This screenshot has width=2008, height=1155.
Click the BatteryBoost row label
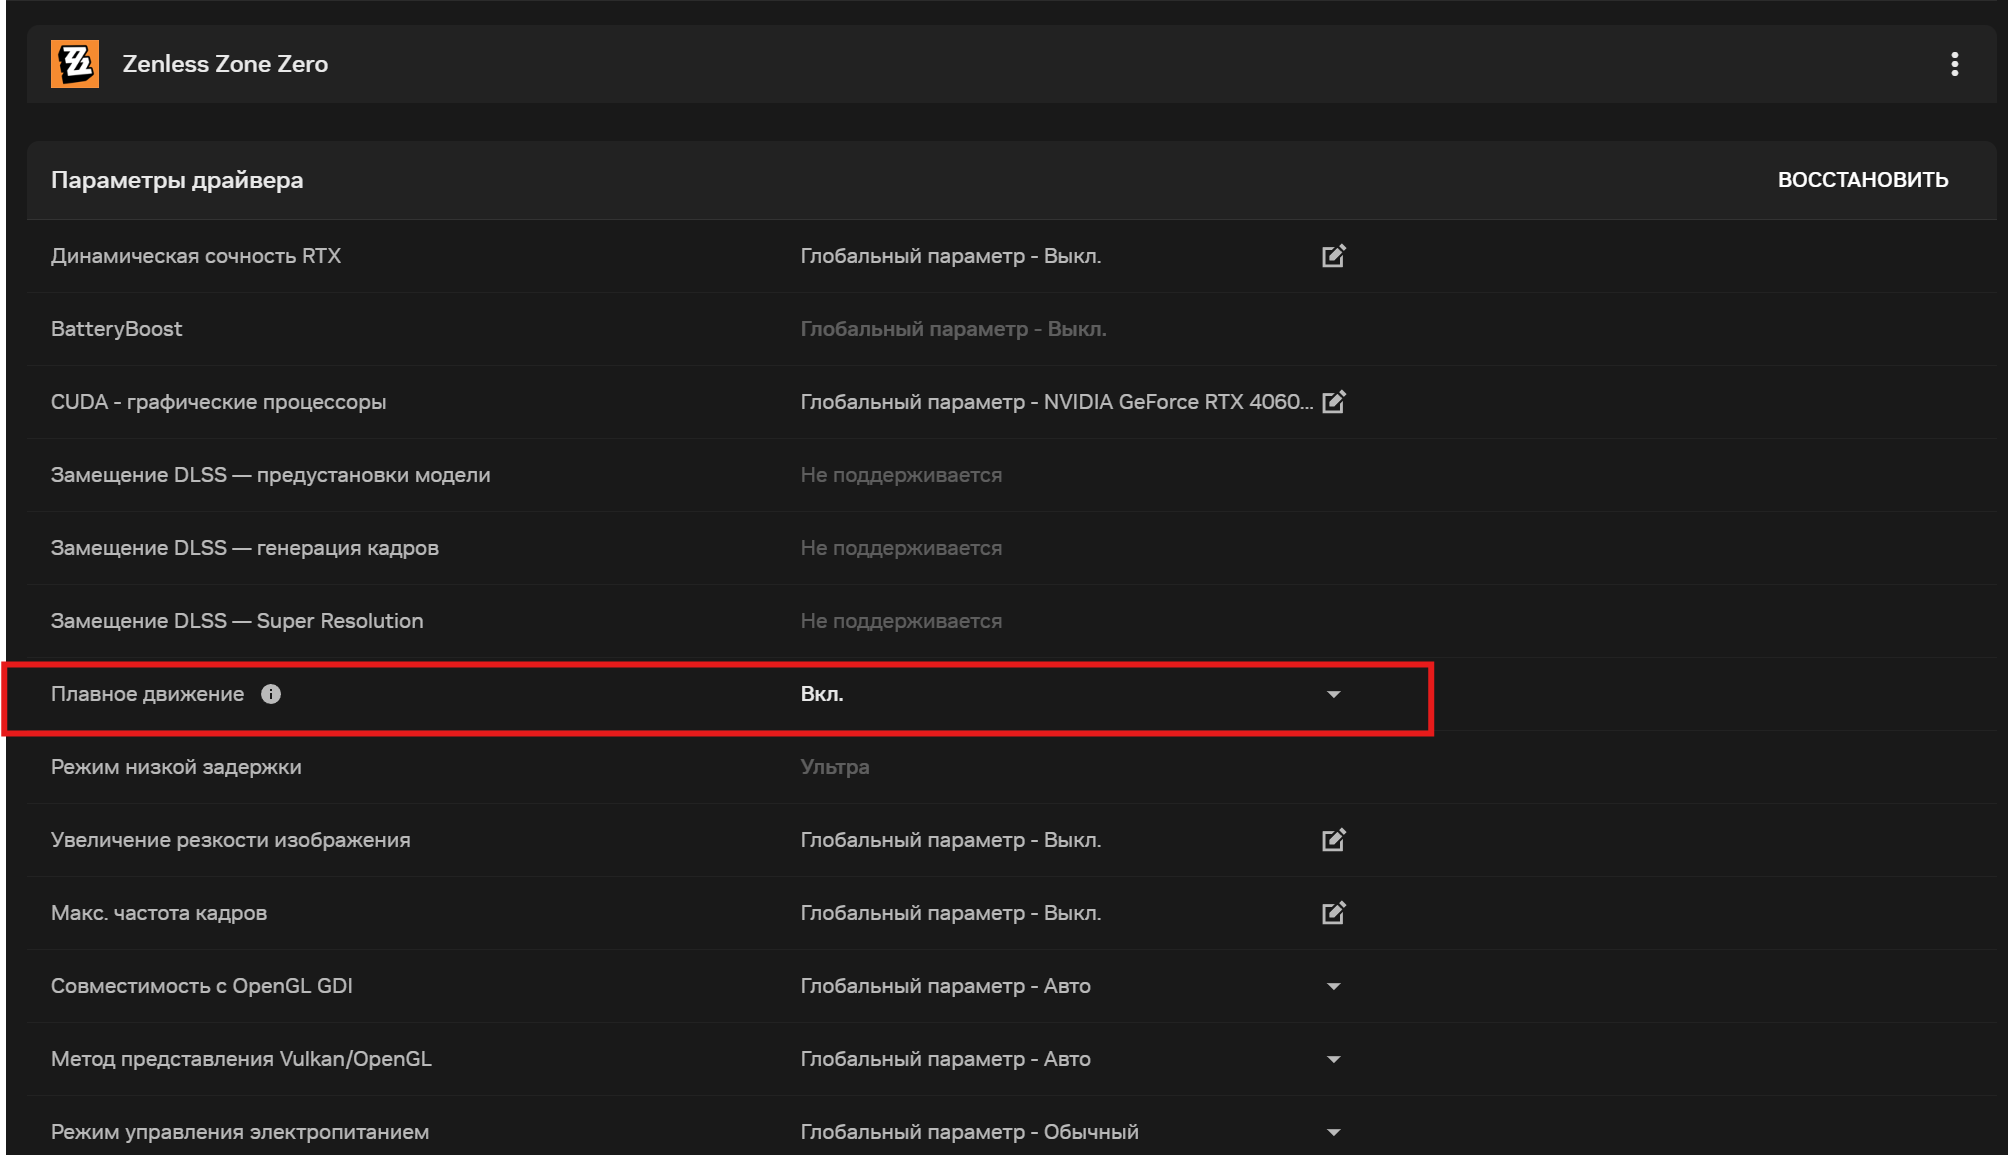tap(117, 329)
